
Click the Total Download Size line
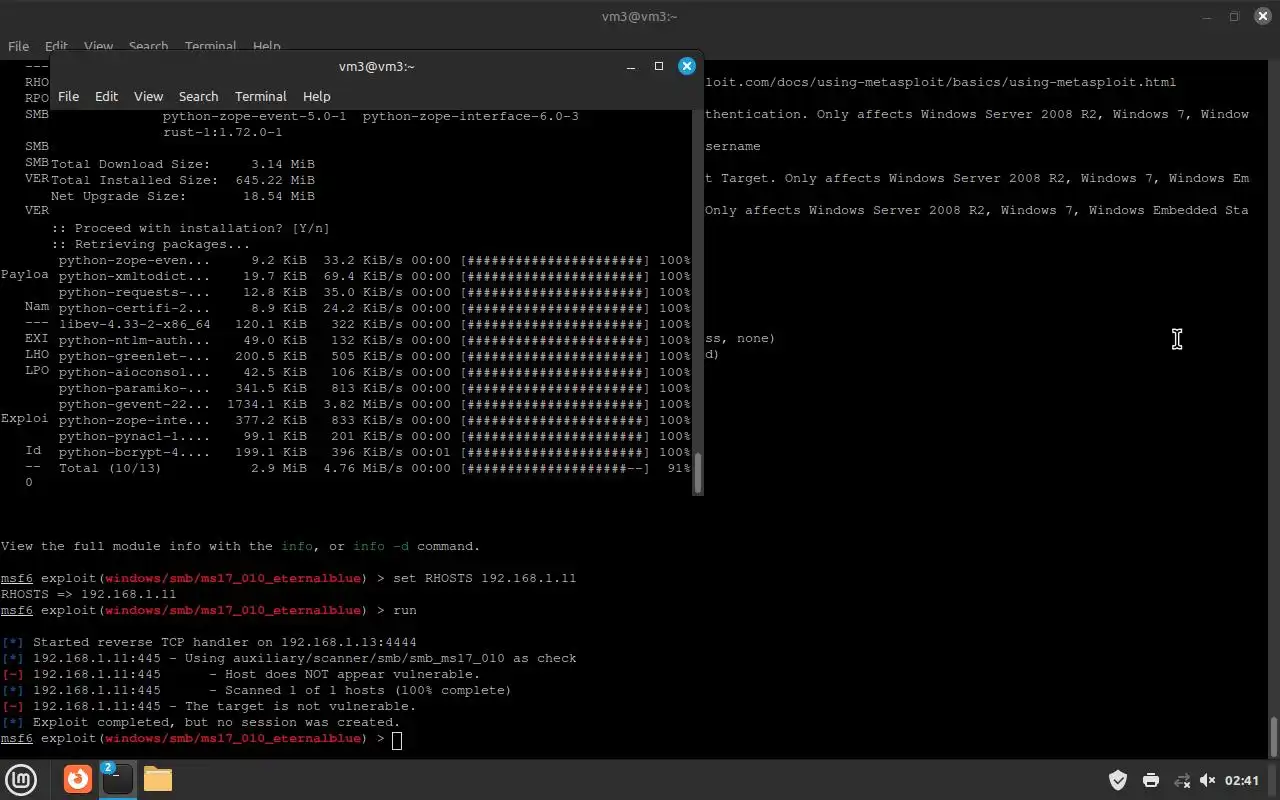[183, 164]
